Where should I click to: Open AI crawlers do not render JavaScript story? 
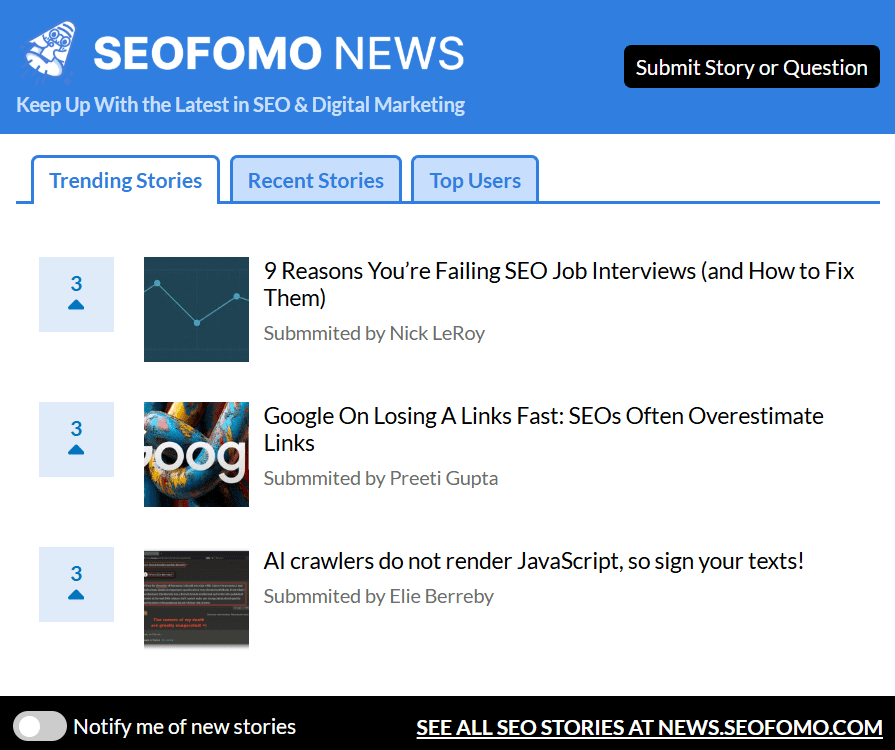point(534,561)
